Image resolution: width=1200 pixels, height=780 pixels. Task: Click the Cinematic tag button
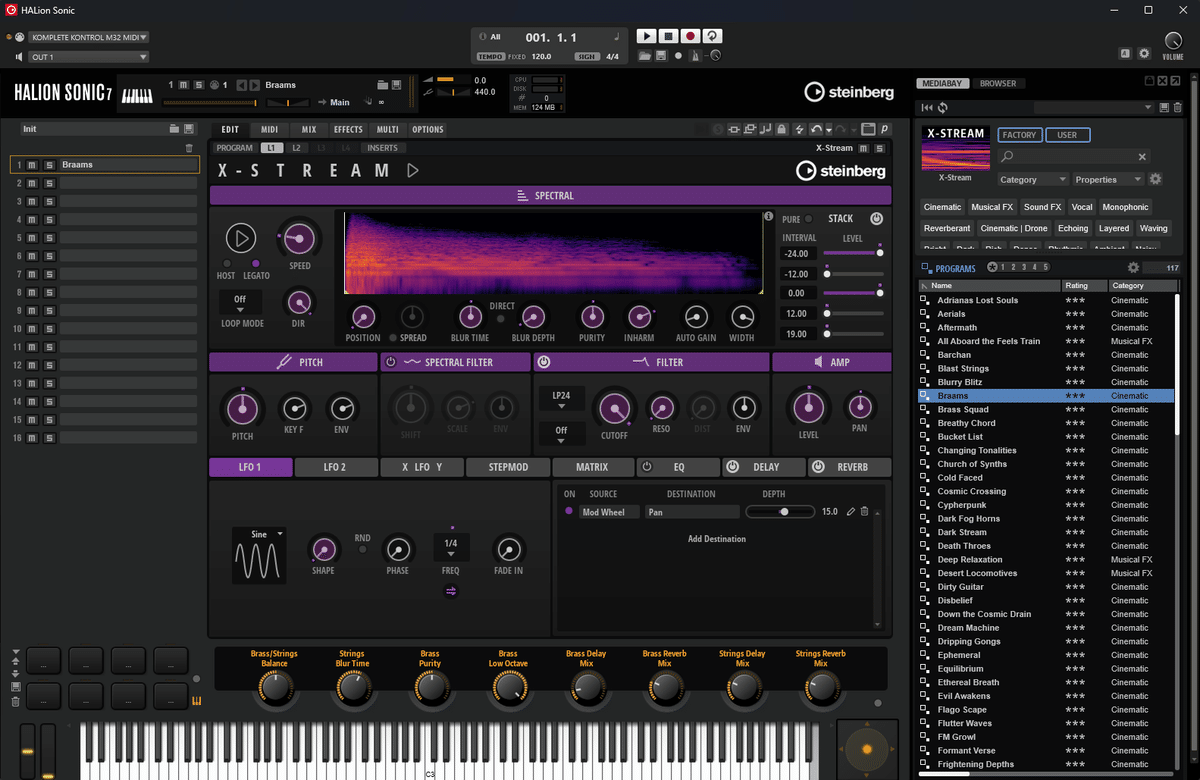(942, 207)
